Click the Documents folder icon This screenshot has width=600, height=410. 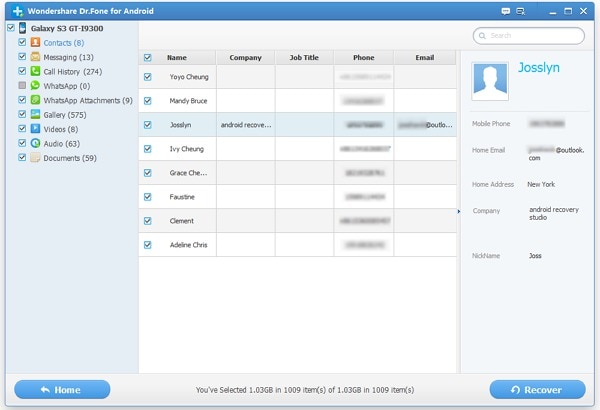[35, 157]
